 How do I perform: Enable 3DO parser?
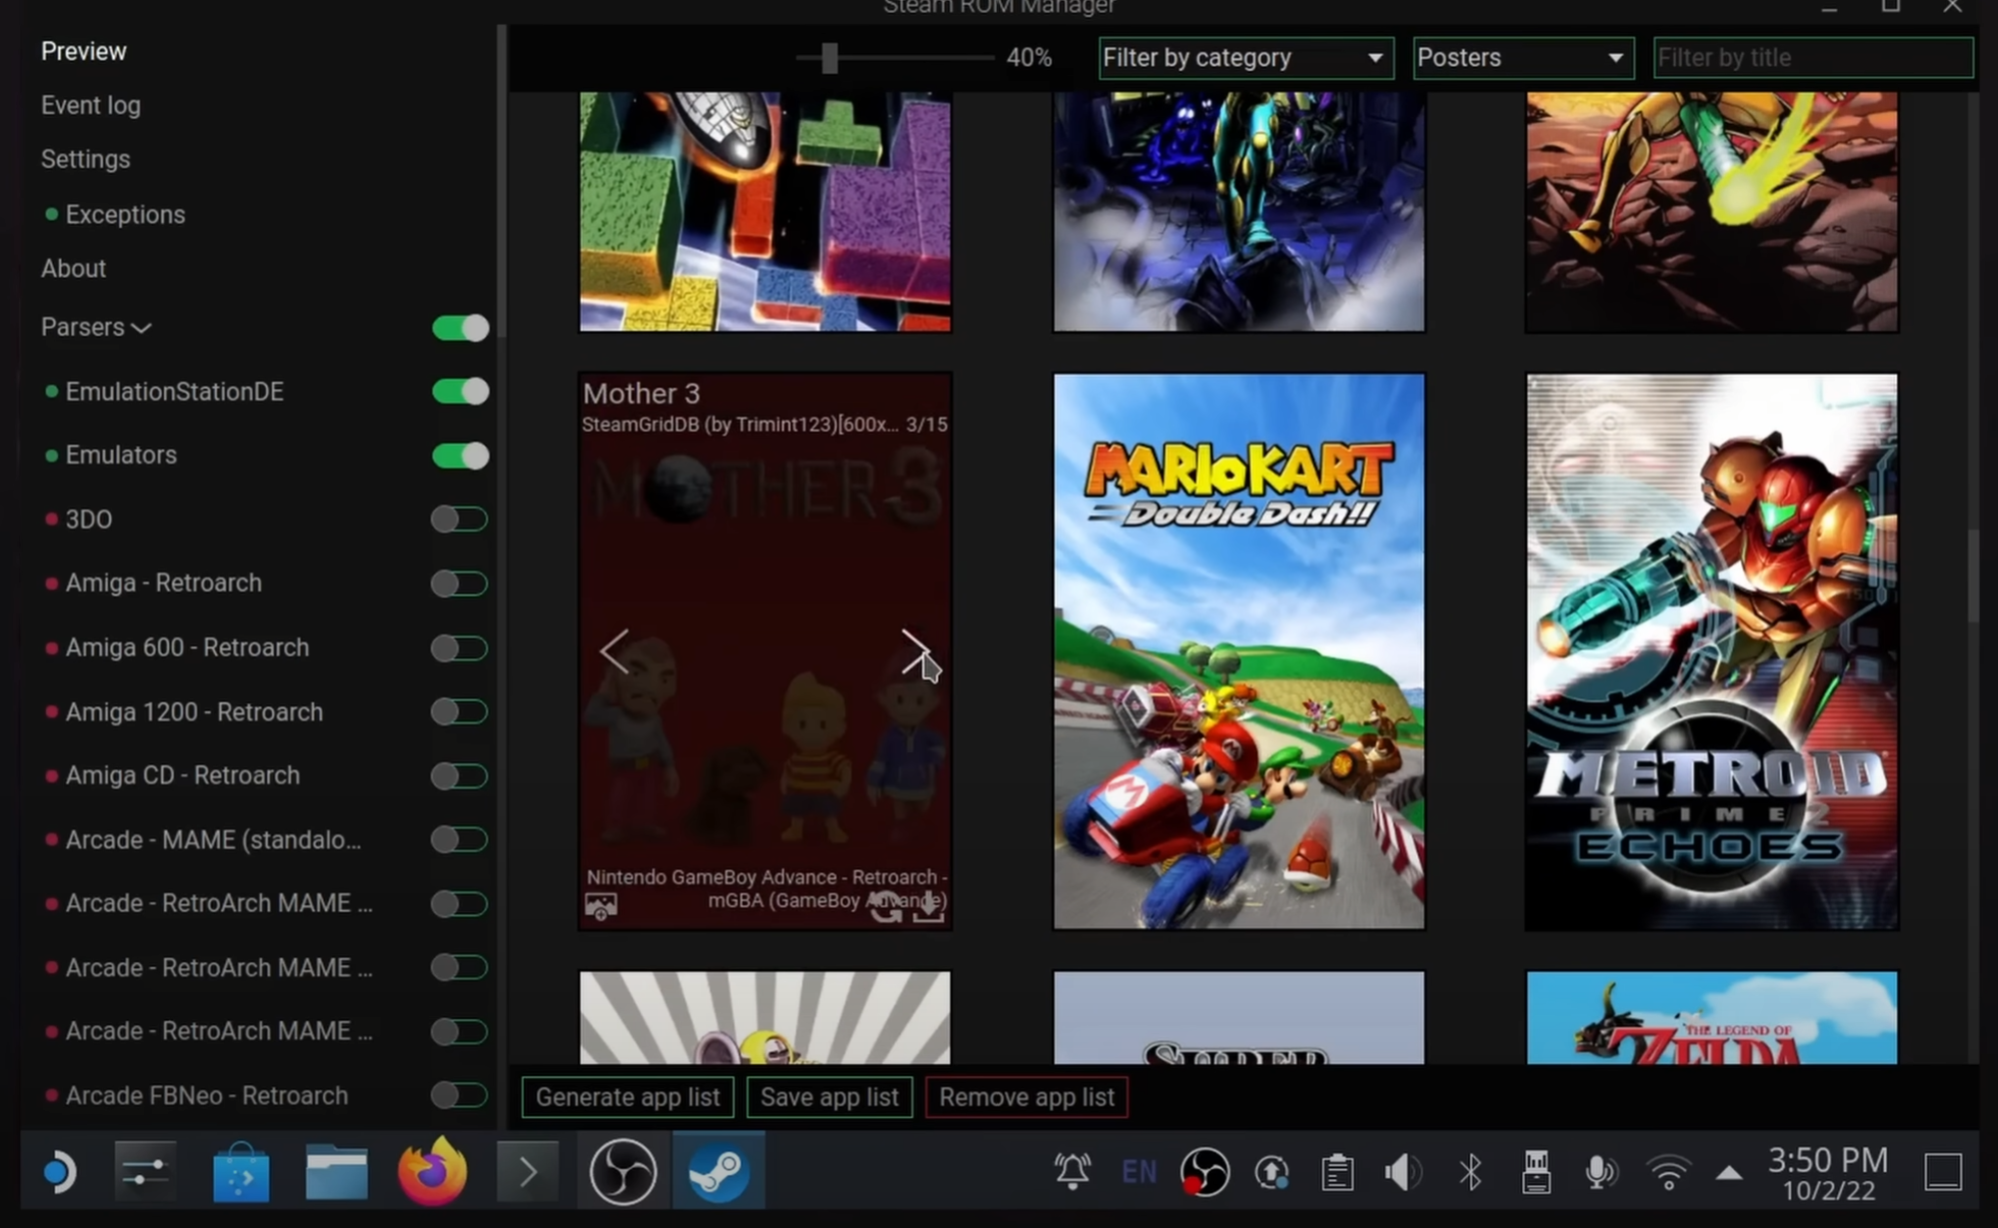(460, 519)
